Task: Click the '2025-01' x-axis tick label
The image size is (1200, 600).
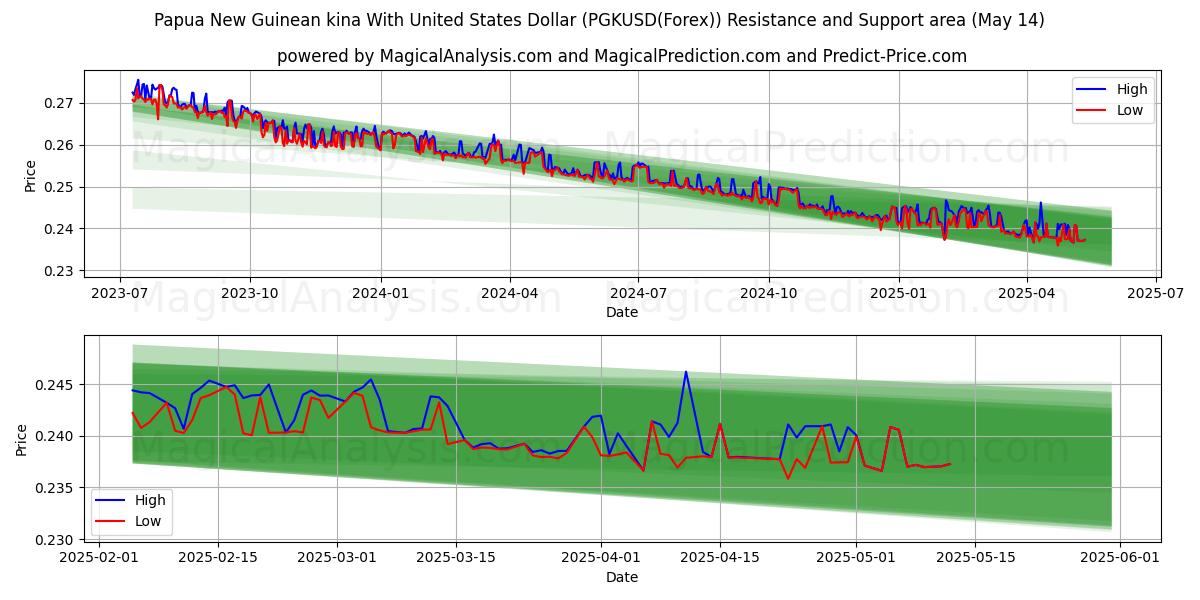Action: pos(898,293)
